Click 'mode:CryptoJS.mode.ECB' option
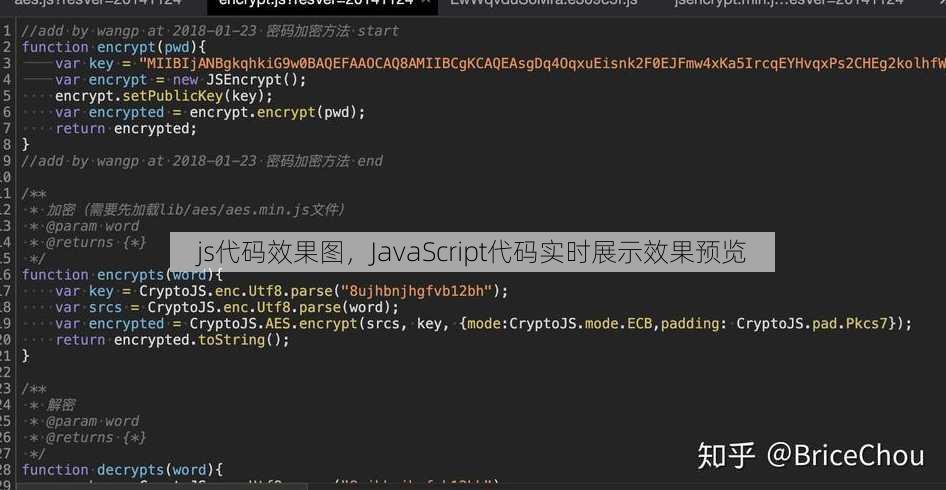The height and width of the screenshot is (490, 946). (x=562, y=324)
